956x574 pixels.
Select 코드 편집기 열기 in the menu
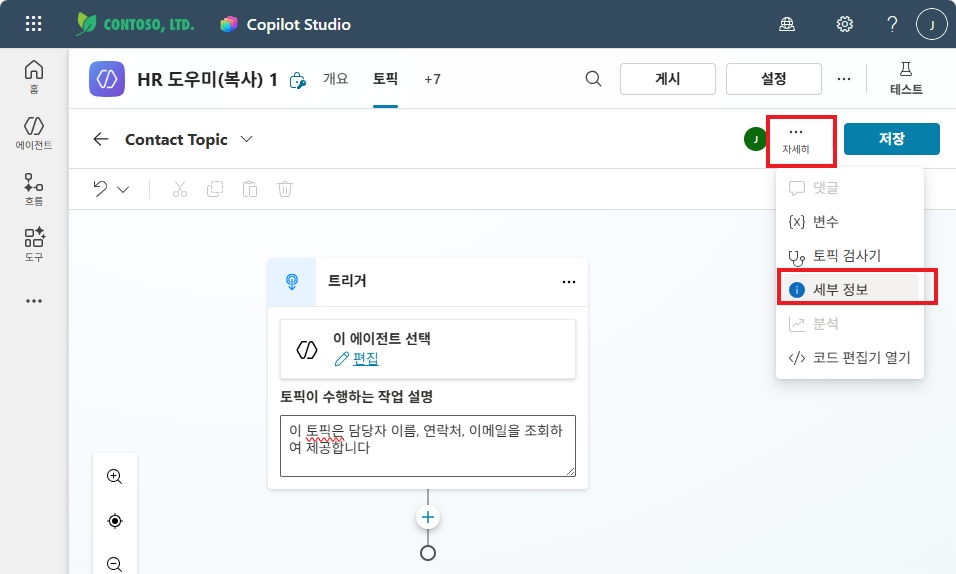point(850,357)
